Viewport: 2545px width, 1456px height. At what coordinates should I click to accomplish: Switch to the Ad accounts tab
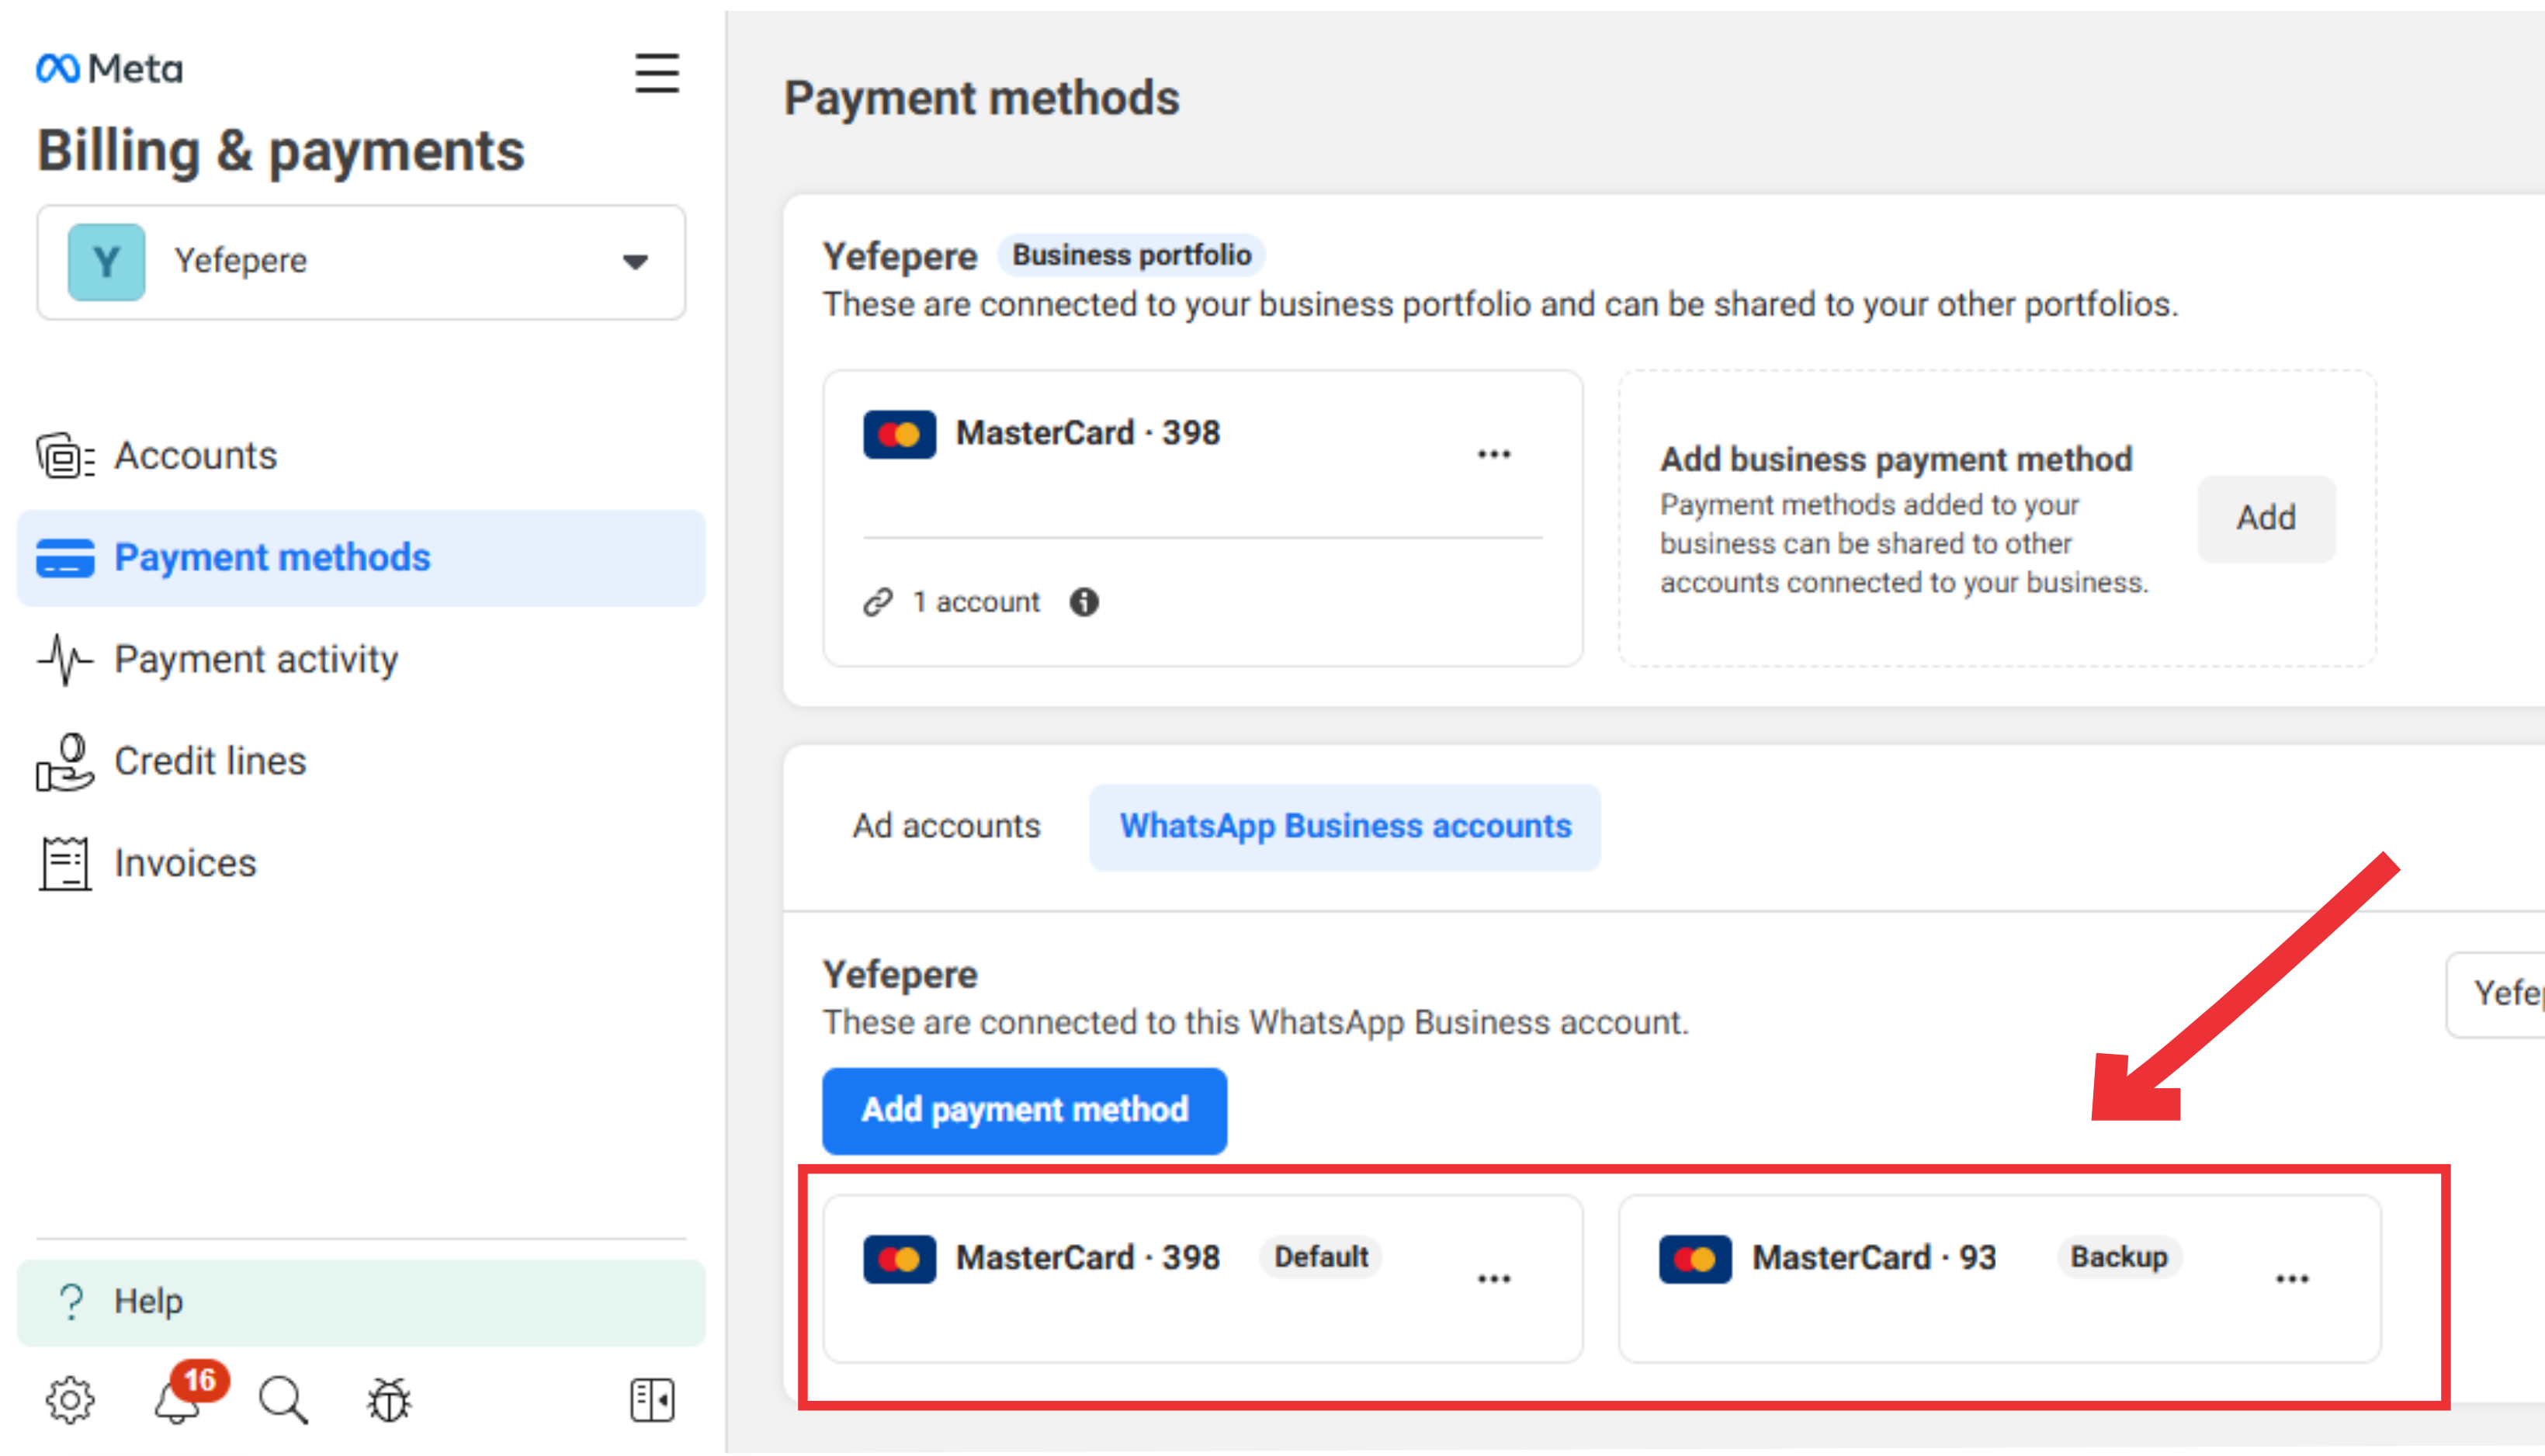pos(946,826)
